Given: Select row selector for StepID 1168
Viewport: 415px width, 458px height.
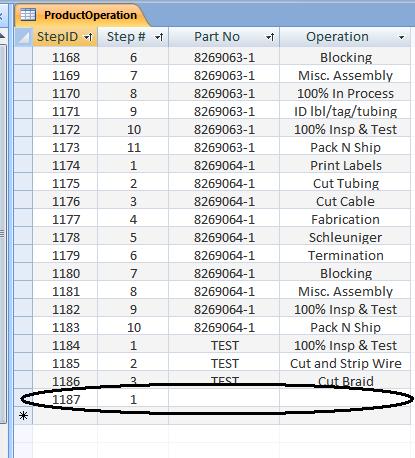Looking at the screenshot, I should coord(23,57).
